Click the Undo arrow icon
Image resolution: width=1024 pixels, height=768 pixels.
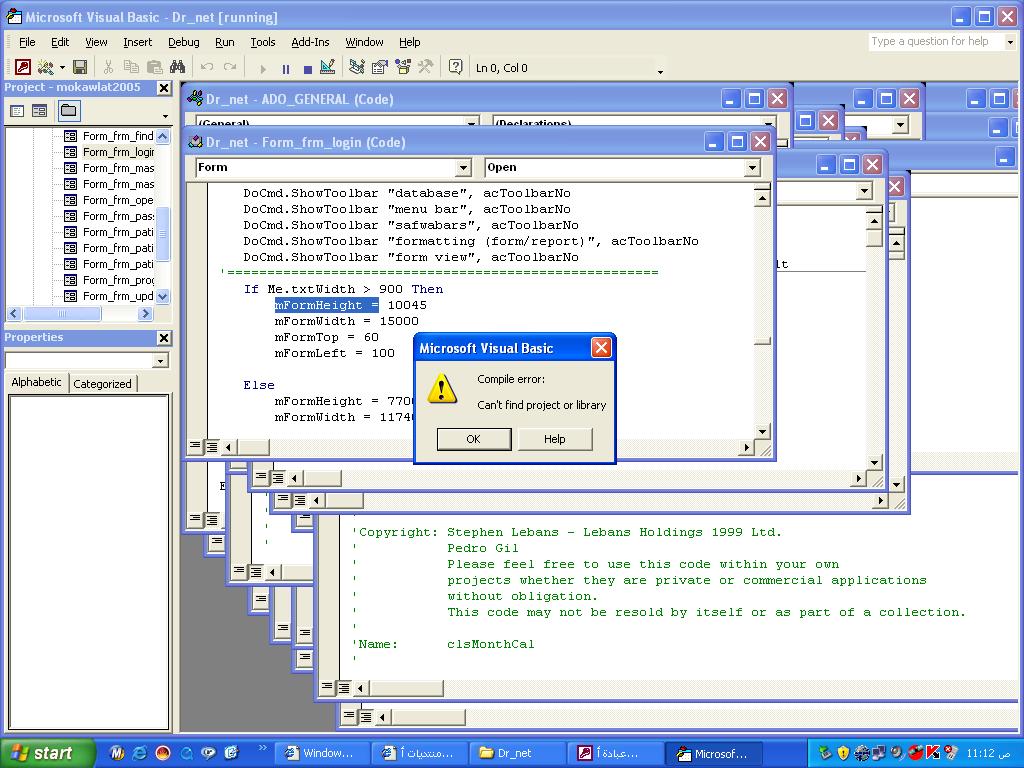(207, 67)
